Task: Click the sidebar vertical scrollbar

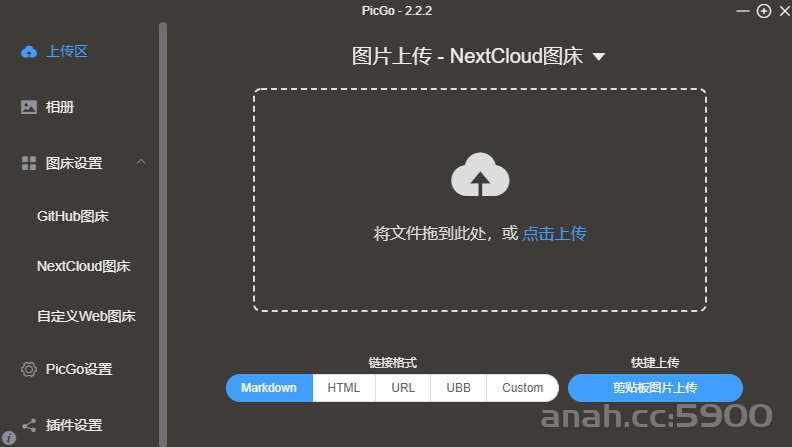Action: [163, 234]
